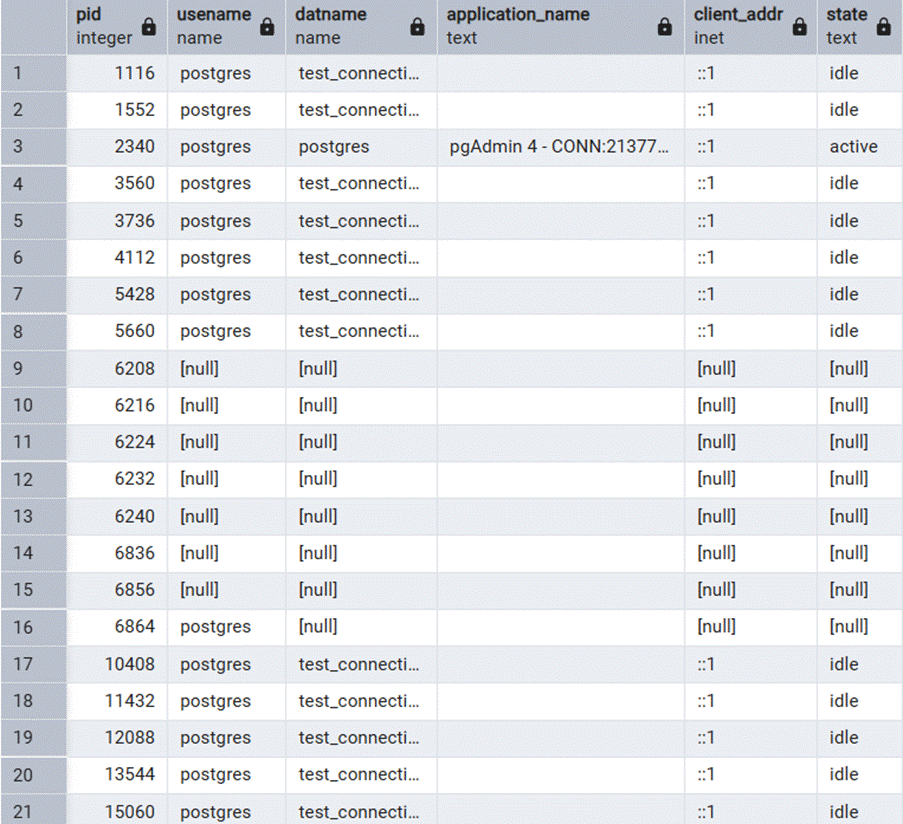Select row number 3 header
The width and height of the screenshot is (903, 824).
33,146
